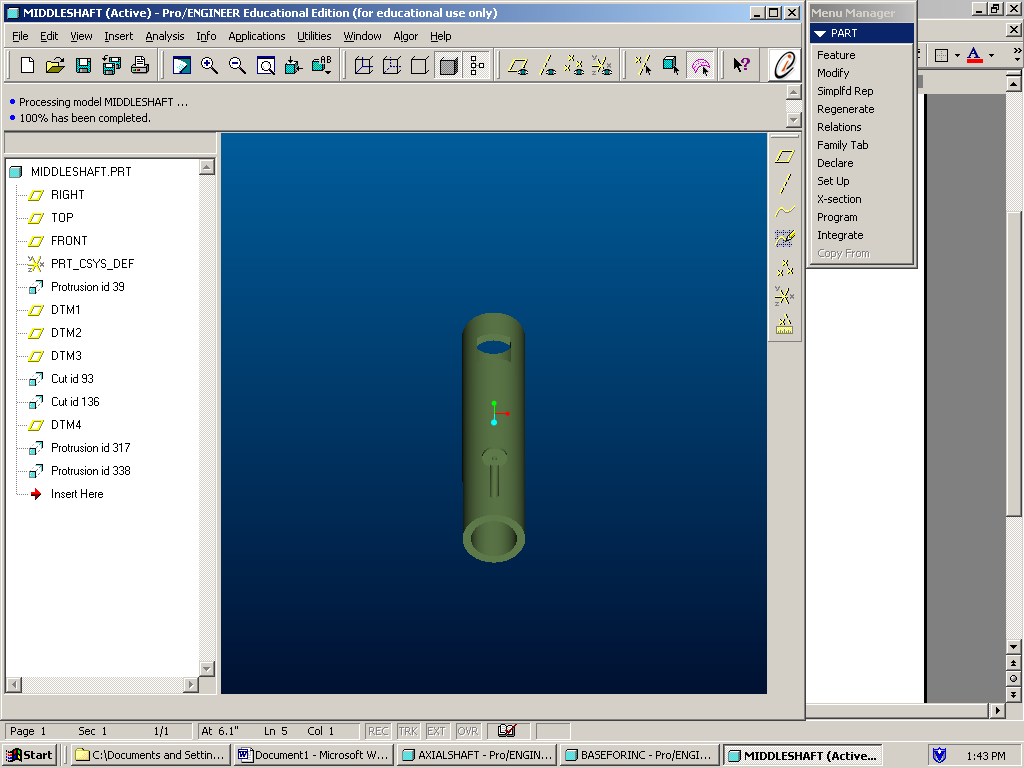The width and height of the screenshot is (1024, 768).
Task: Open the Windows Start menu
Action: [29, 755]
